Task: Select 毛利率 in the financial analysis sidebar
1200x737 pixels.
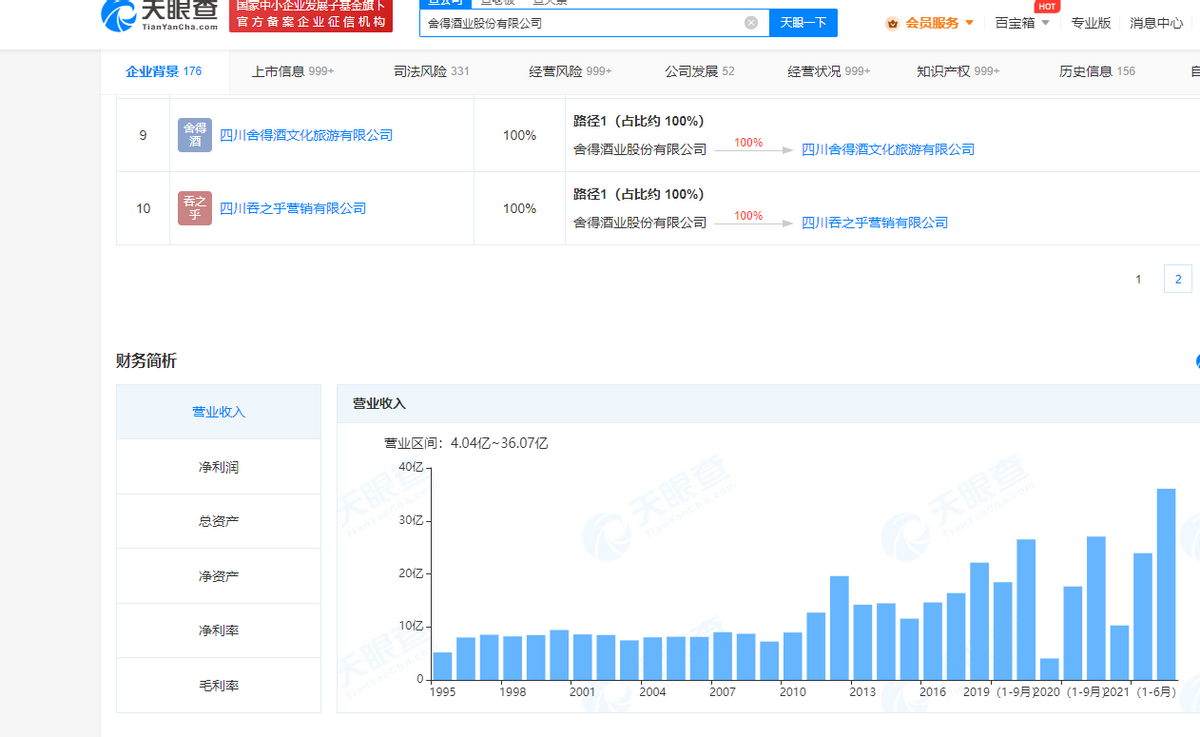Action: pos(219,685)
